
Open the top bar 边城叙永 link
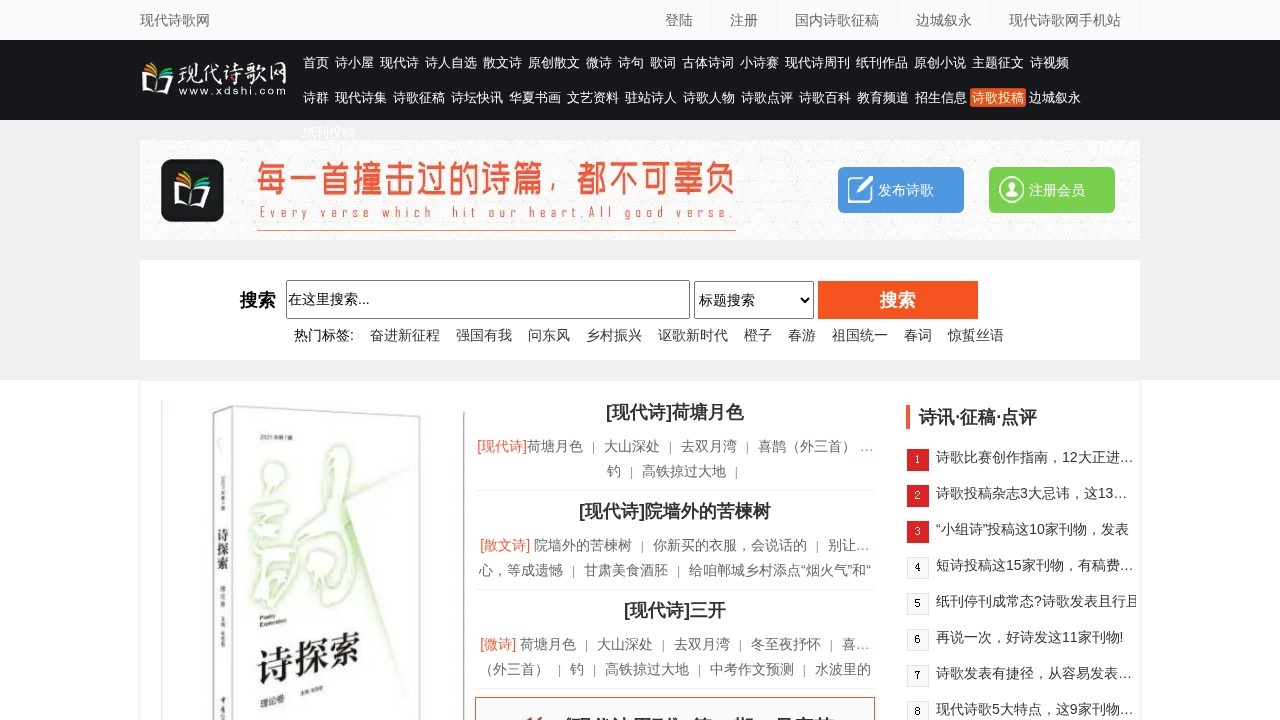(x=944, y=20)
